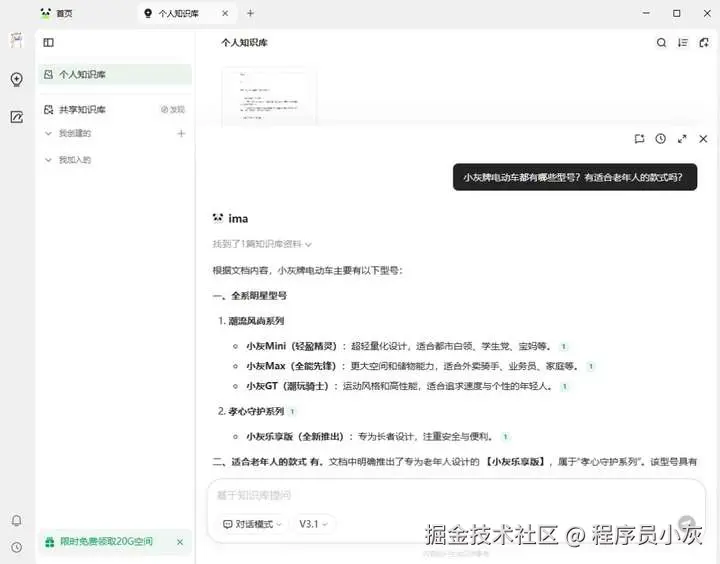
Task: Close the 个人知识库 tab
Action: [x=225, y=13]
